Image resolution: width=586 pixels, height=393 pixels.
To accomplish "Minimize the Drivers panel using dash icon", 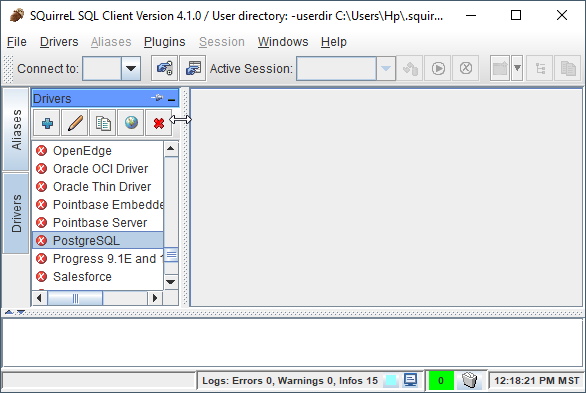I will click(x=172, y=99).
